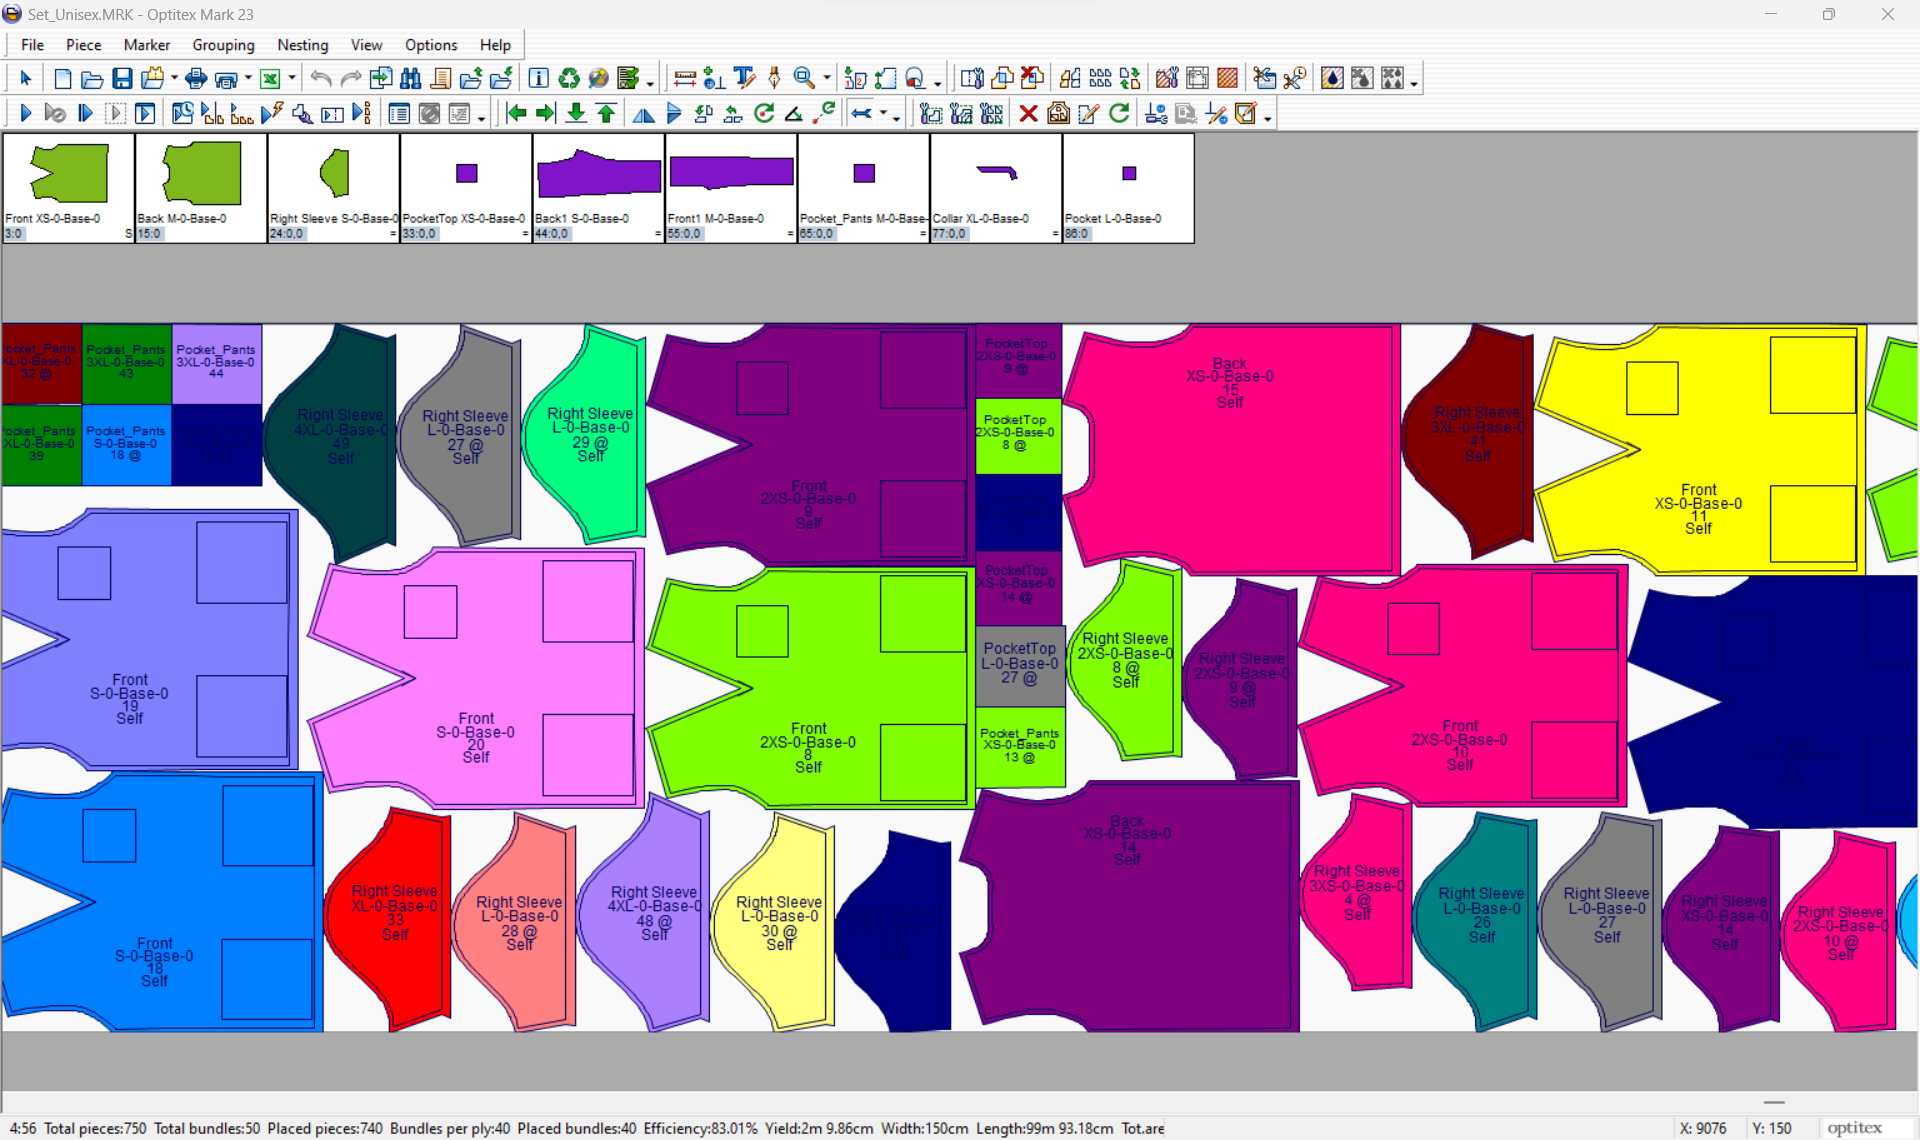Viewport: 1920px width, 1140px height.
Task: Click the red X delete icon
Action: tap(1028, 114)
